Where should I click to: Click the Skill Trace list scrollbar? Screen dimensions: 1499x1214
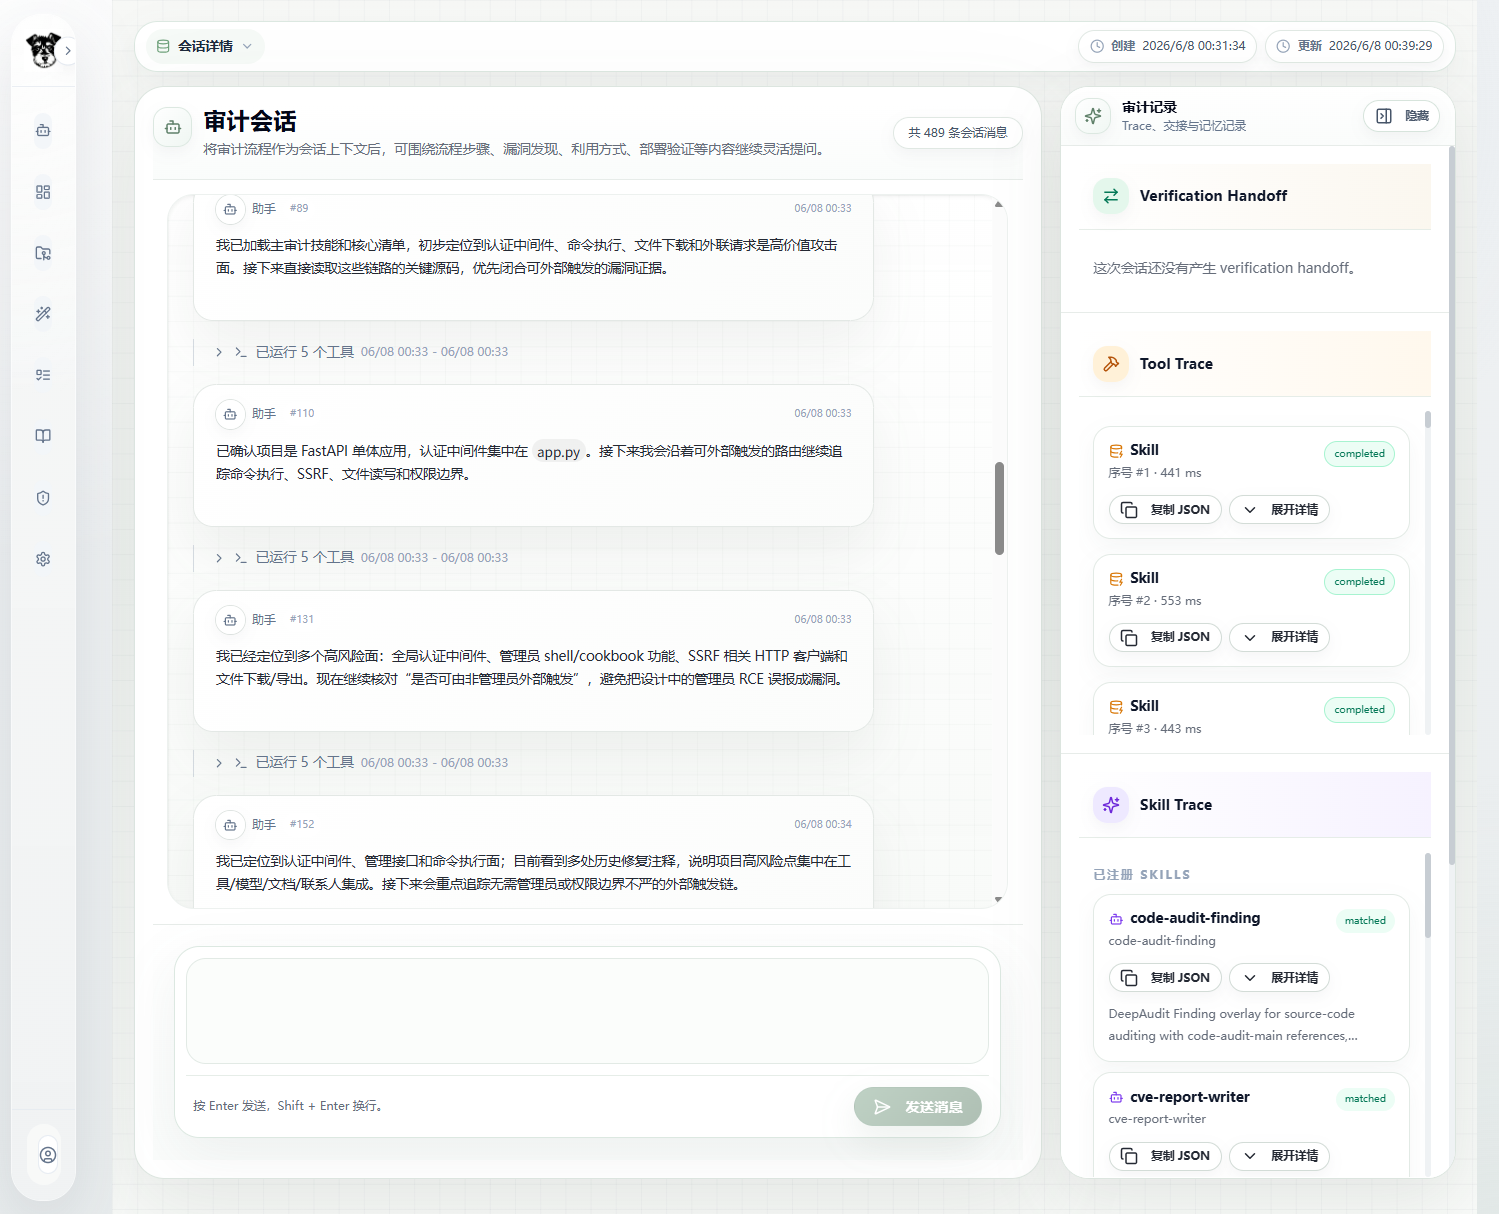click(1428, 895)
